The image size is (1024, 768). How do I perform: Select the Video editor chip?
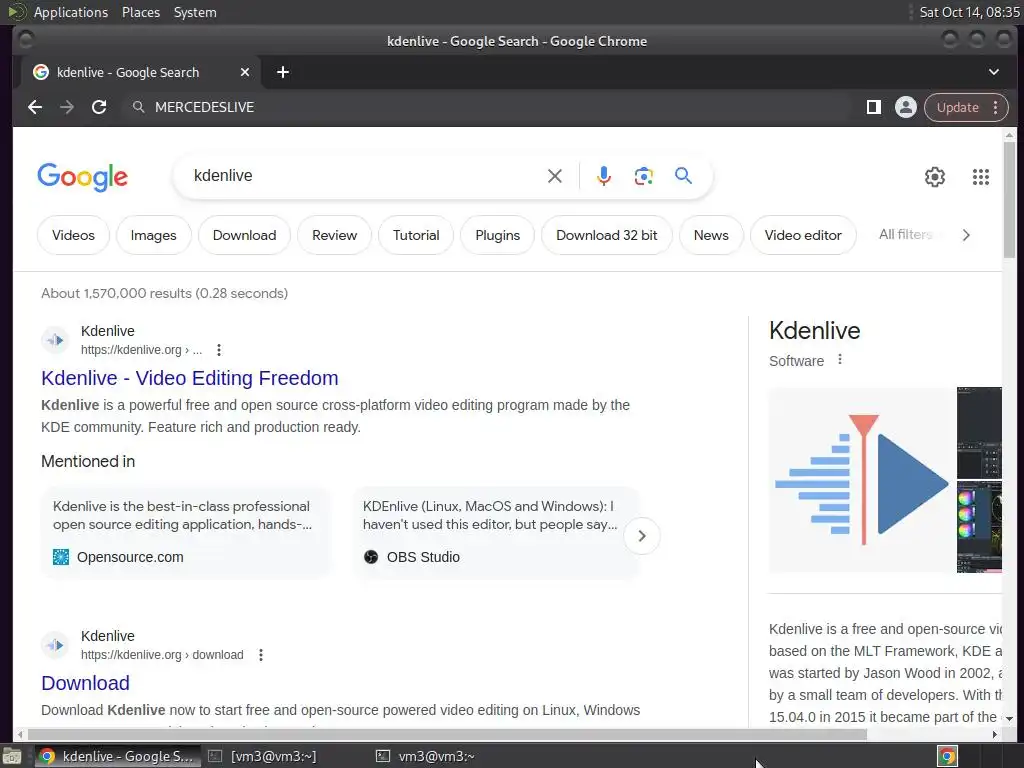pyautogui.click(x=803, y=235)
